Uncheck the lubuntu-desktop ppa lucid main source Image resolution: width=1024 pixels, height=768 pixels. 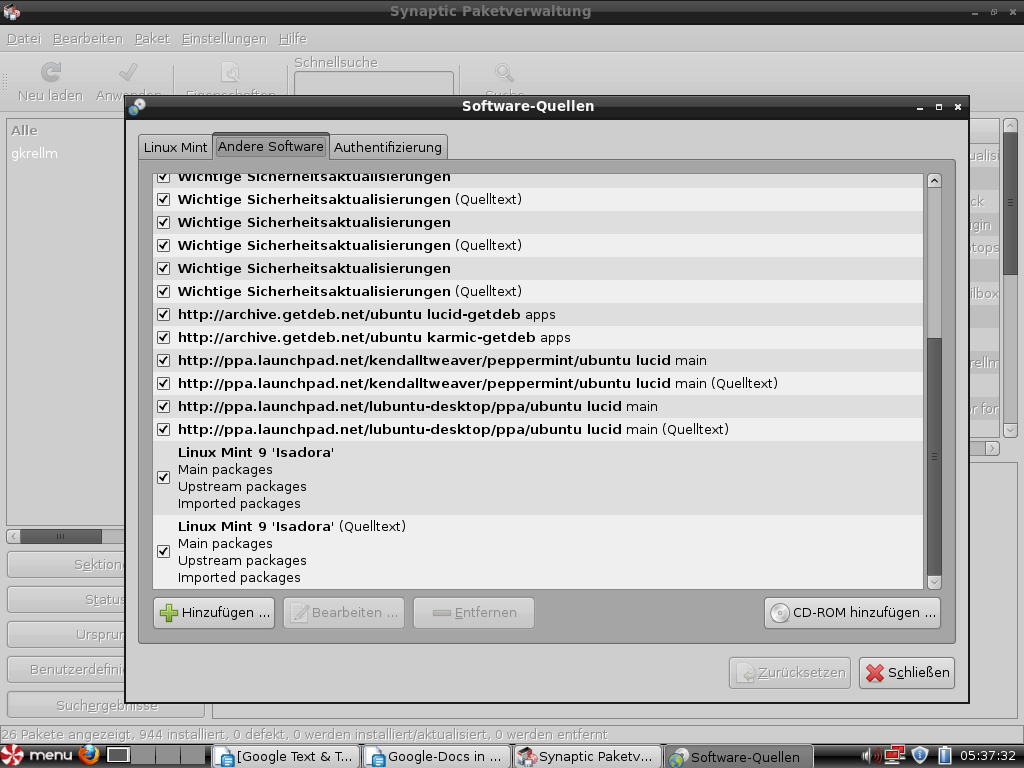pos(163,406)
